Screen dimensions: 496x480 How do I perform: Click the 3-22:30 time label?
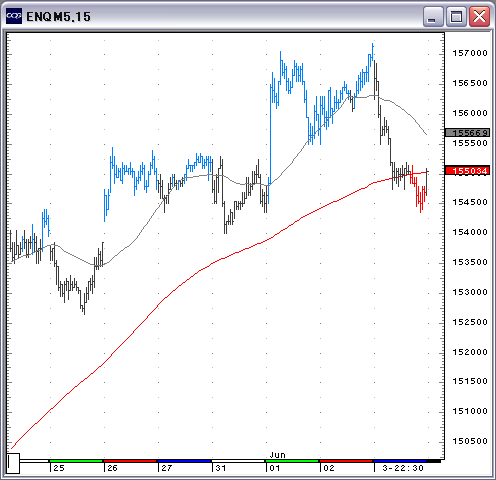coord(403,468)
